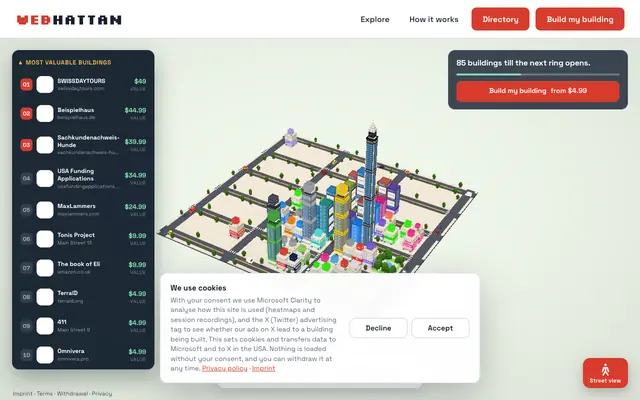The width and height of the screenshot is (640, 400).
Task: Click the rank 04 badge
Action: pos(27,178)
